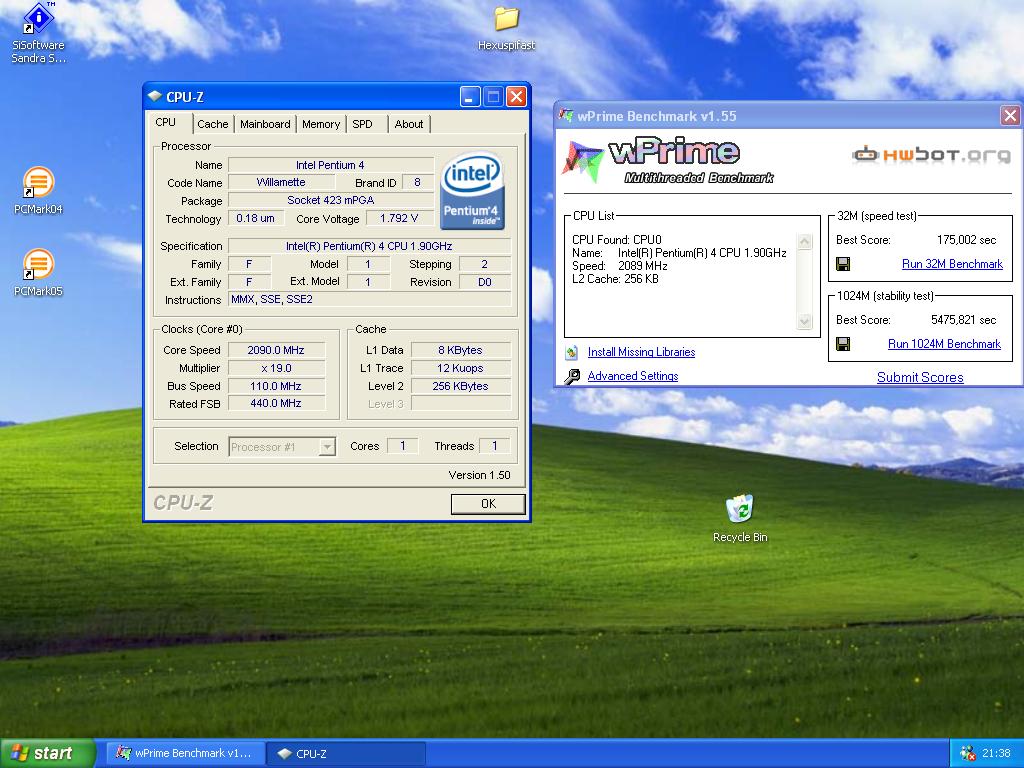Image resolution: width=1024 pixels, height=768 pixels.
Task: Click the taskbar clock showing 21:38
Action: pyautogui.click(x=996, y=753)
